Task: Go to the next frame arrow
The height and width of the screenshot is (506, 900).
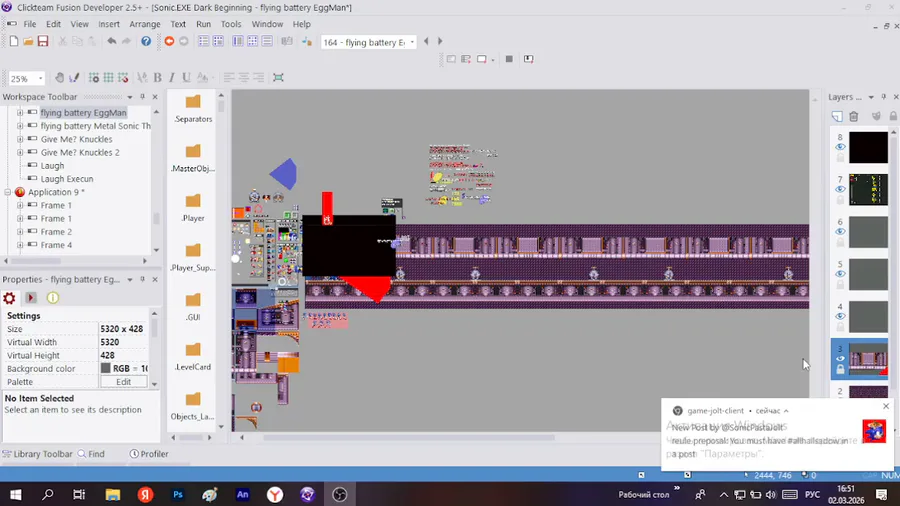Action: click(x=440, y=41)
